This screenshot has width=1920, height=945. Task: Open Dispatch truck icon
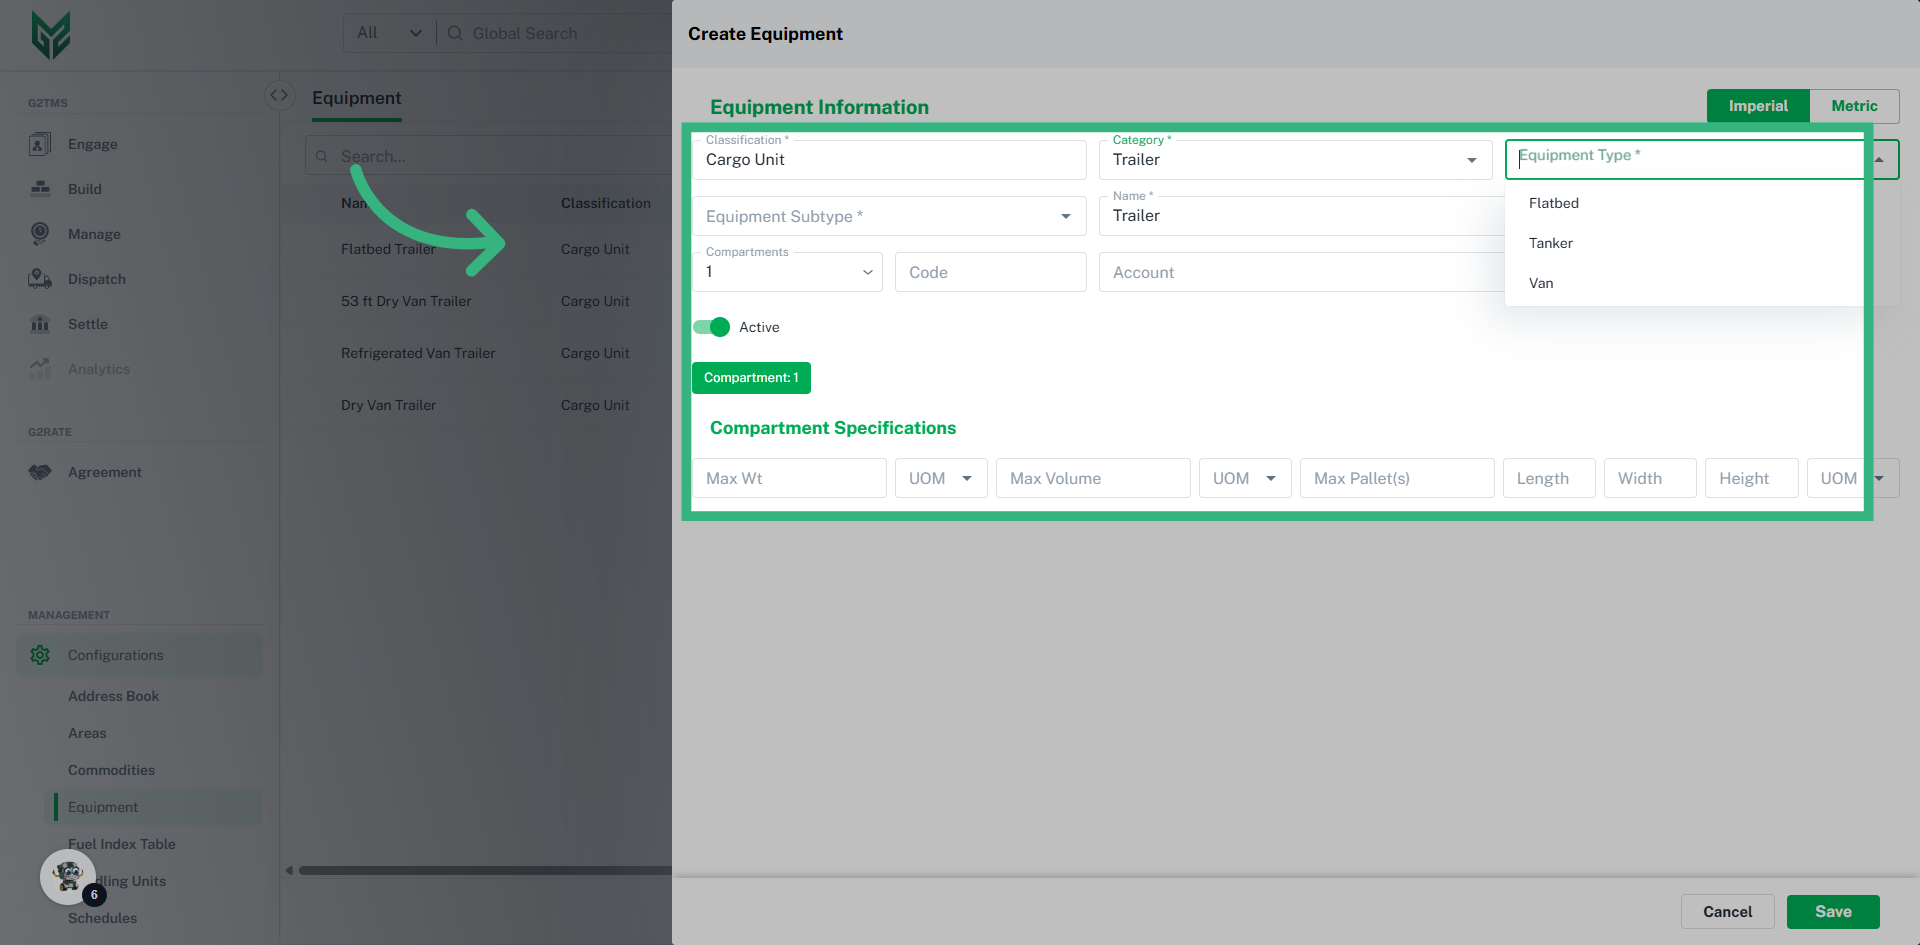(40, 279)
